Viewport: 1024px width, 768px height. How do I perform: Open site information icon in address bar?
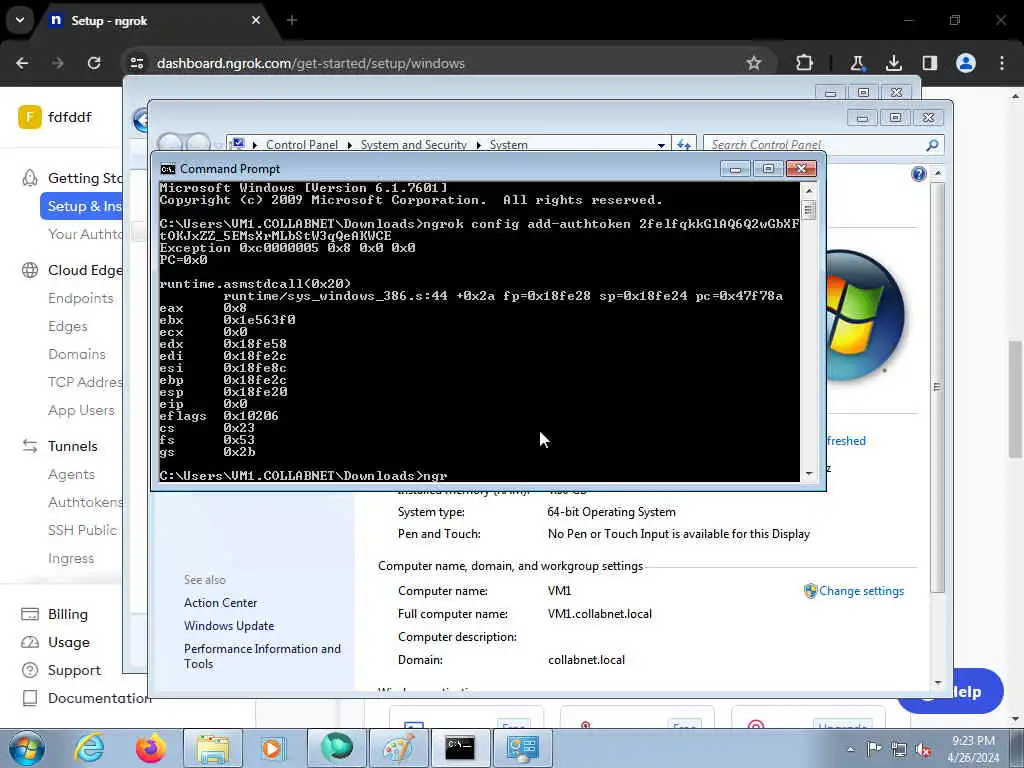point(137,63)
